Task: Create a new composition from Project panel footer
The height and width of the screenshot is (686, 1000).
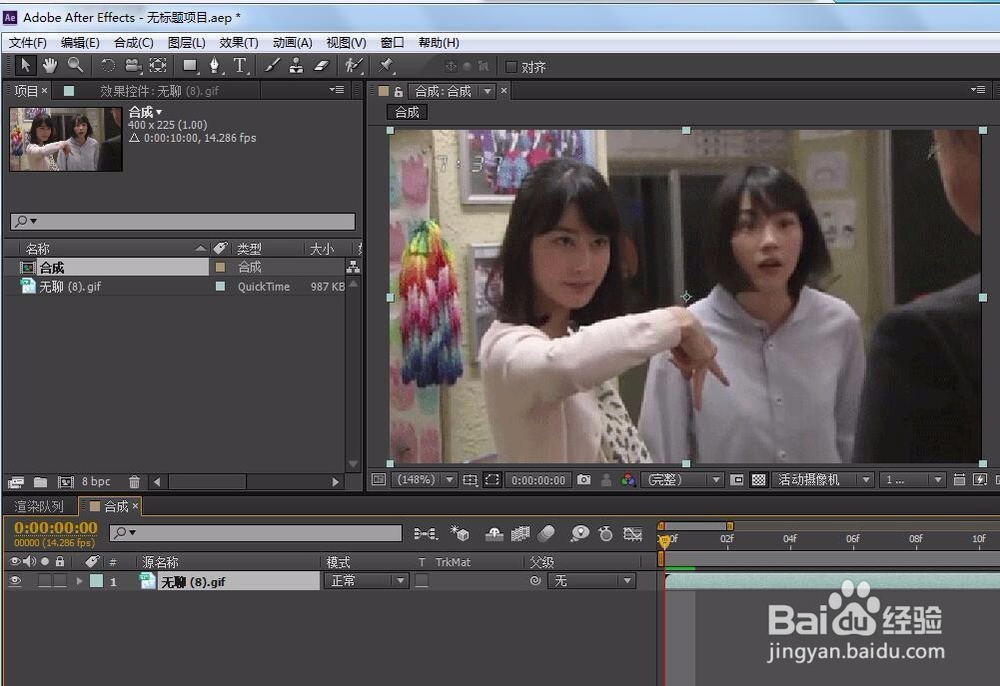Action: click(66, 482)
